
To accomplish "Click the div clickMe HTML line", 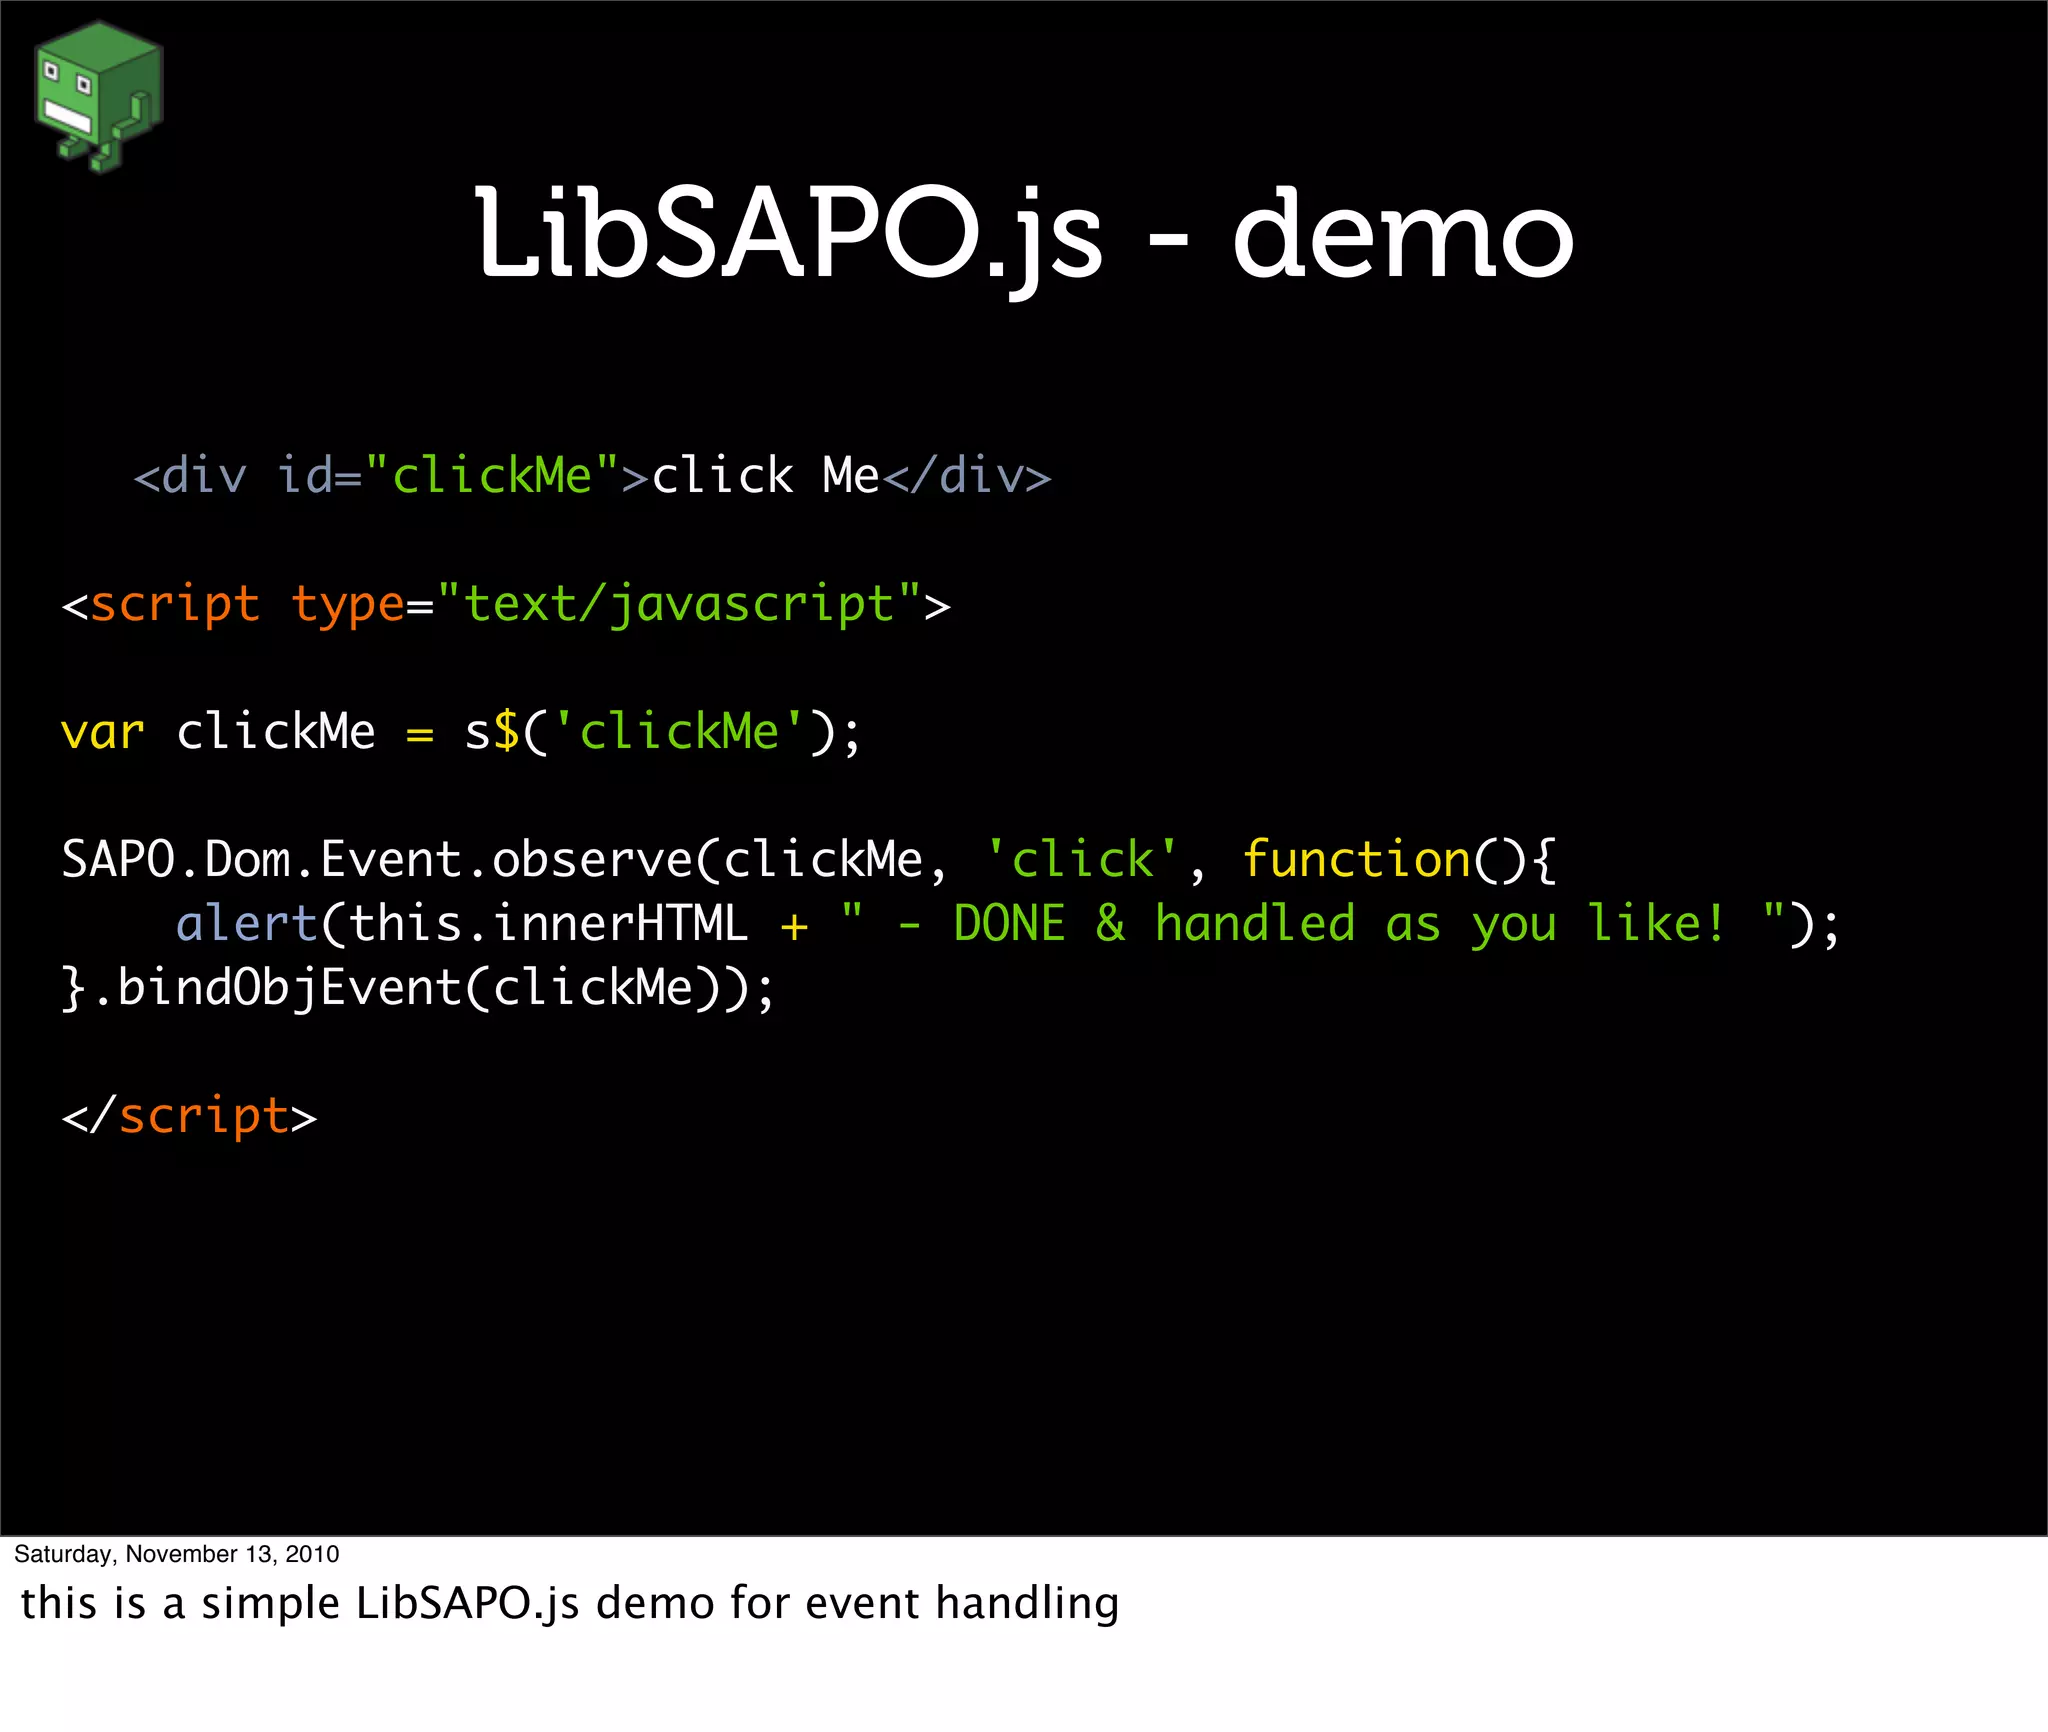I will click(x=592, y=476).
